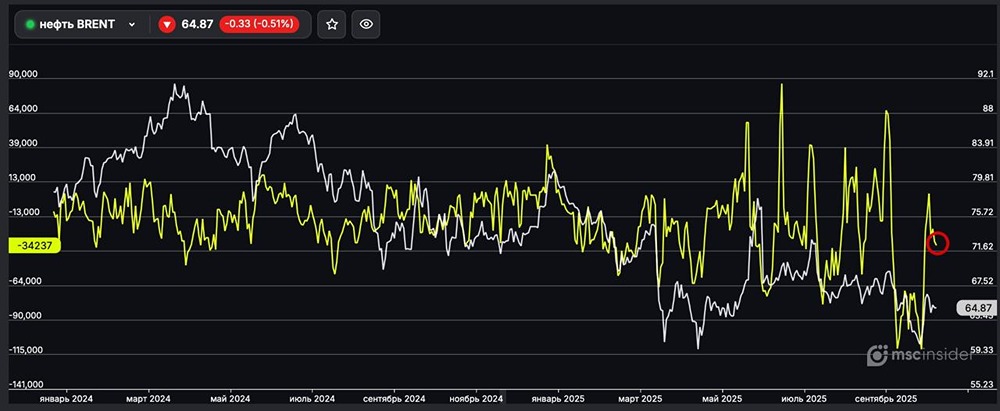Viewport: 1000px width, 411px height.
Task: Select the yellow -34237 left axis label
Action: [x=33, y=246]
